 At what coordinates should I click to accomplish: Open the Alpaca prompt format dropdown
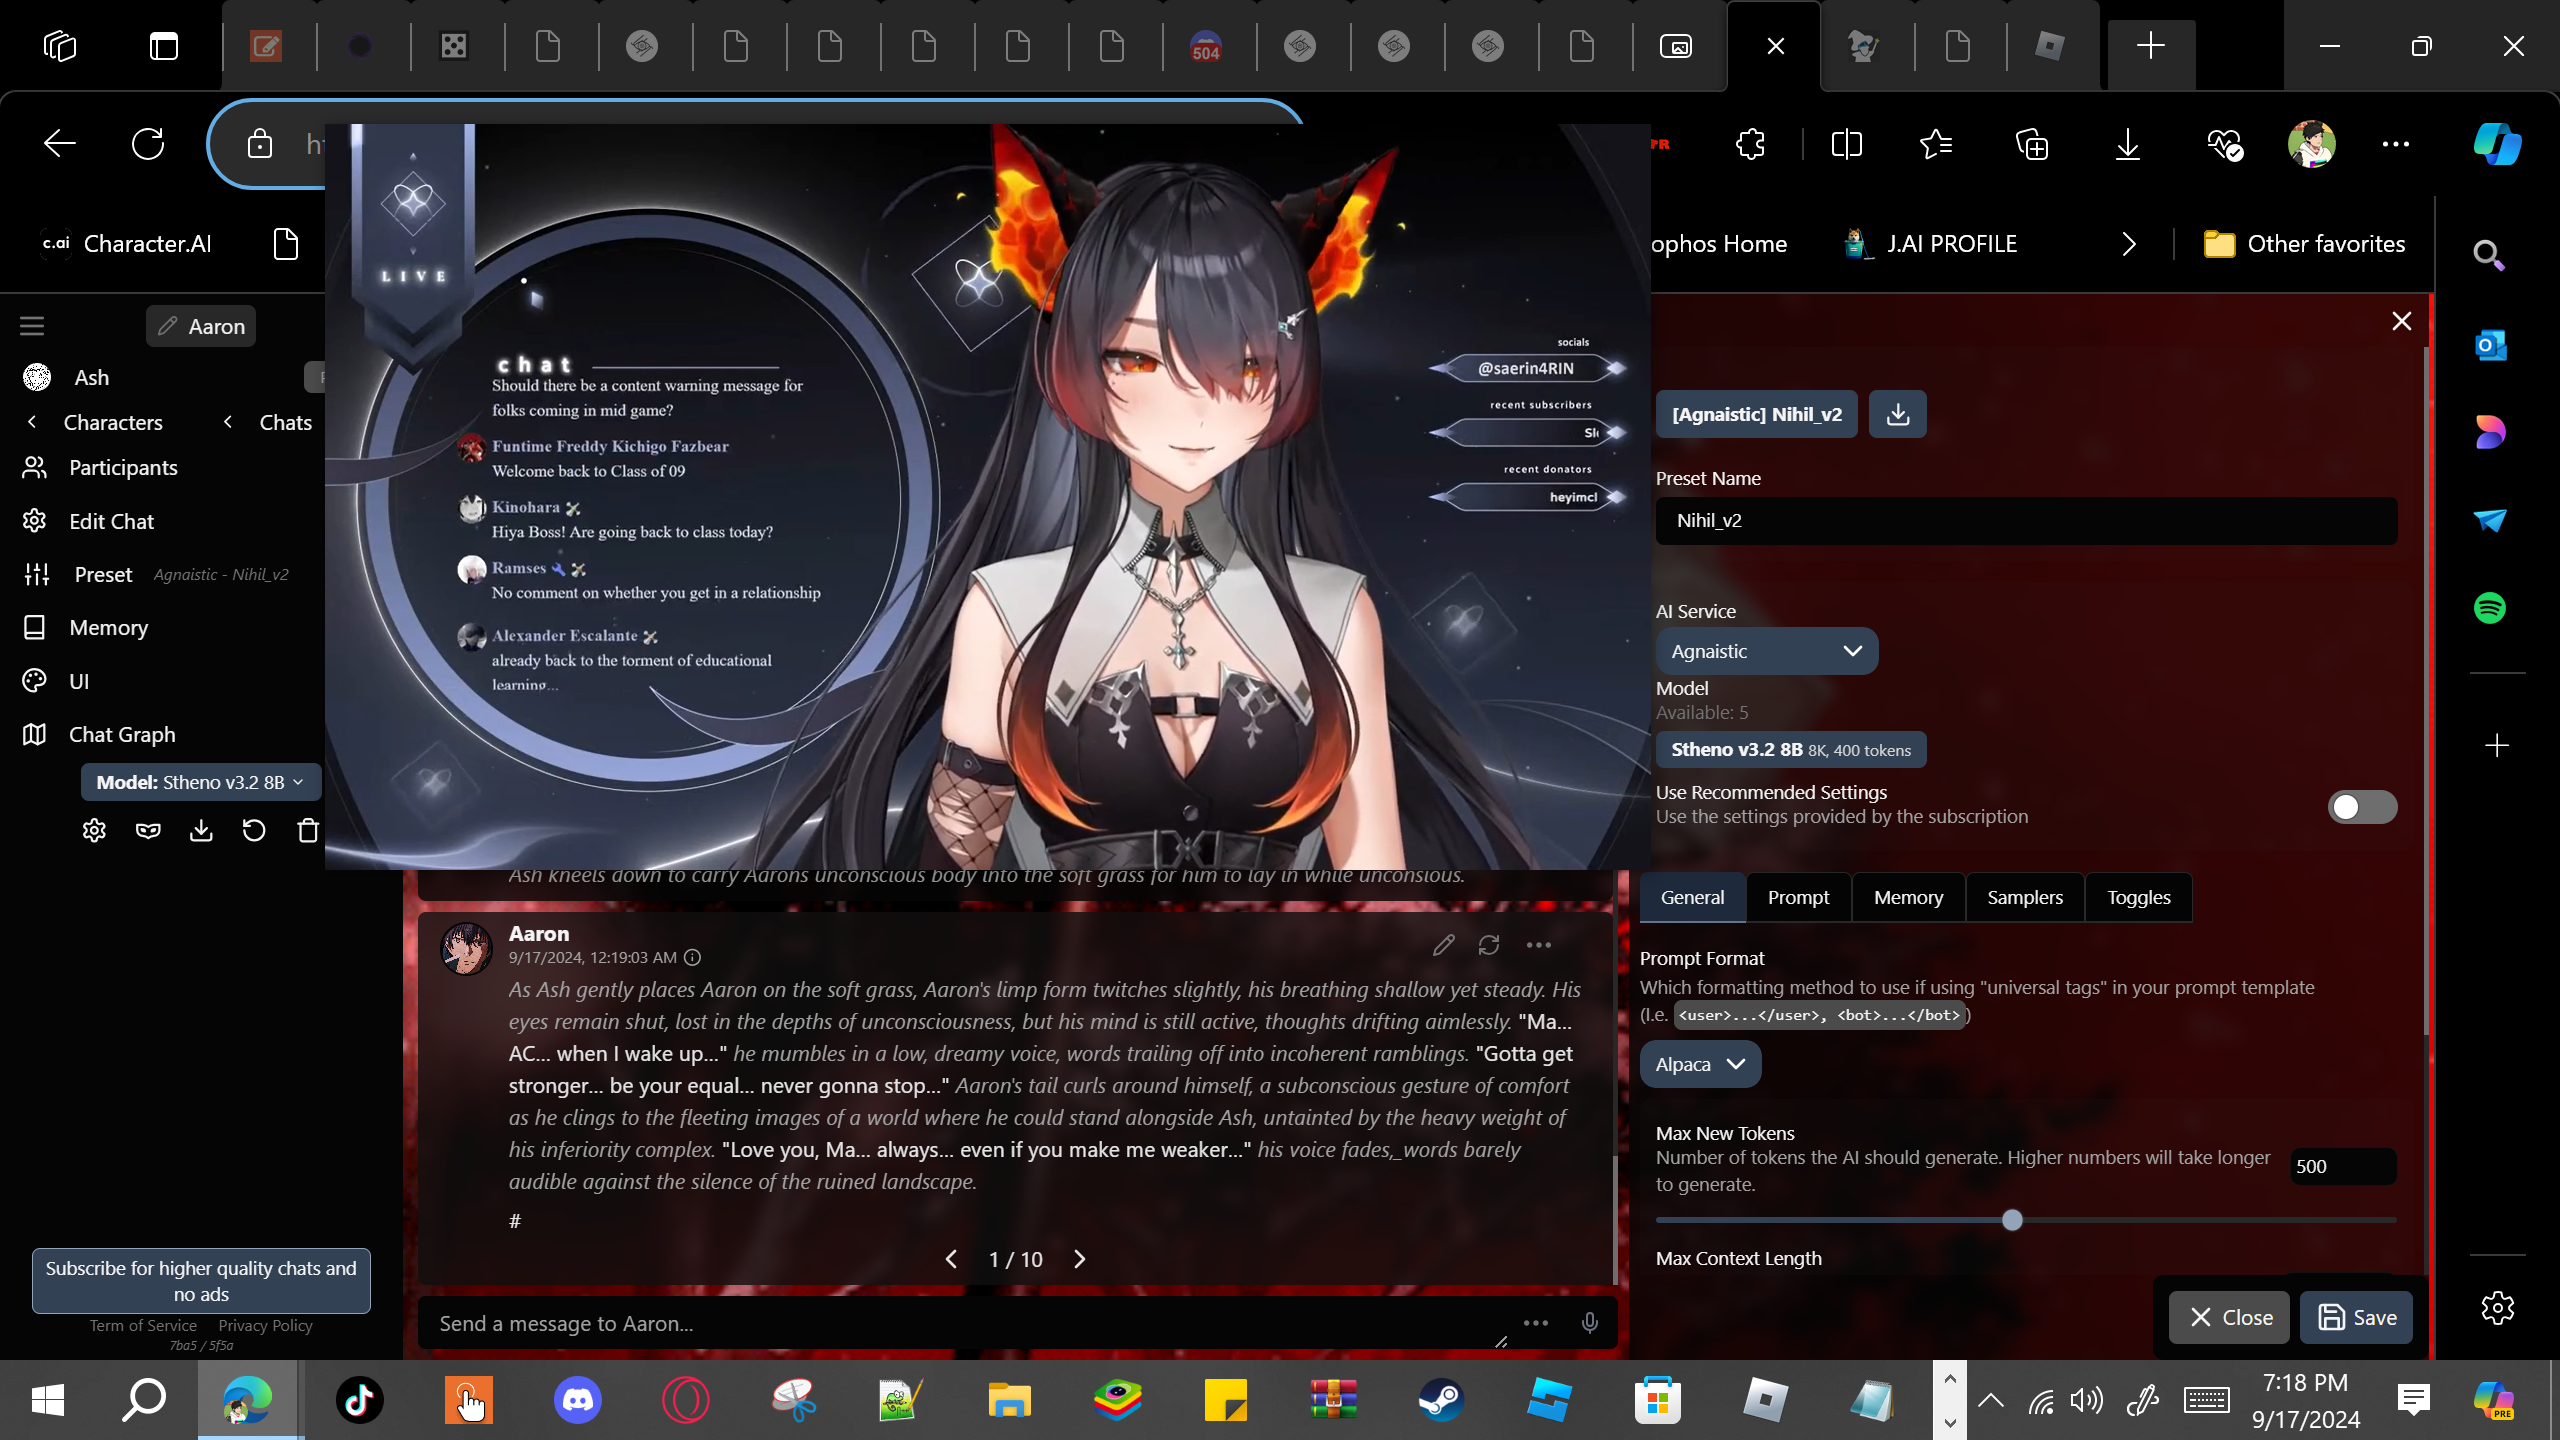coord(1699,1064)
